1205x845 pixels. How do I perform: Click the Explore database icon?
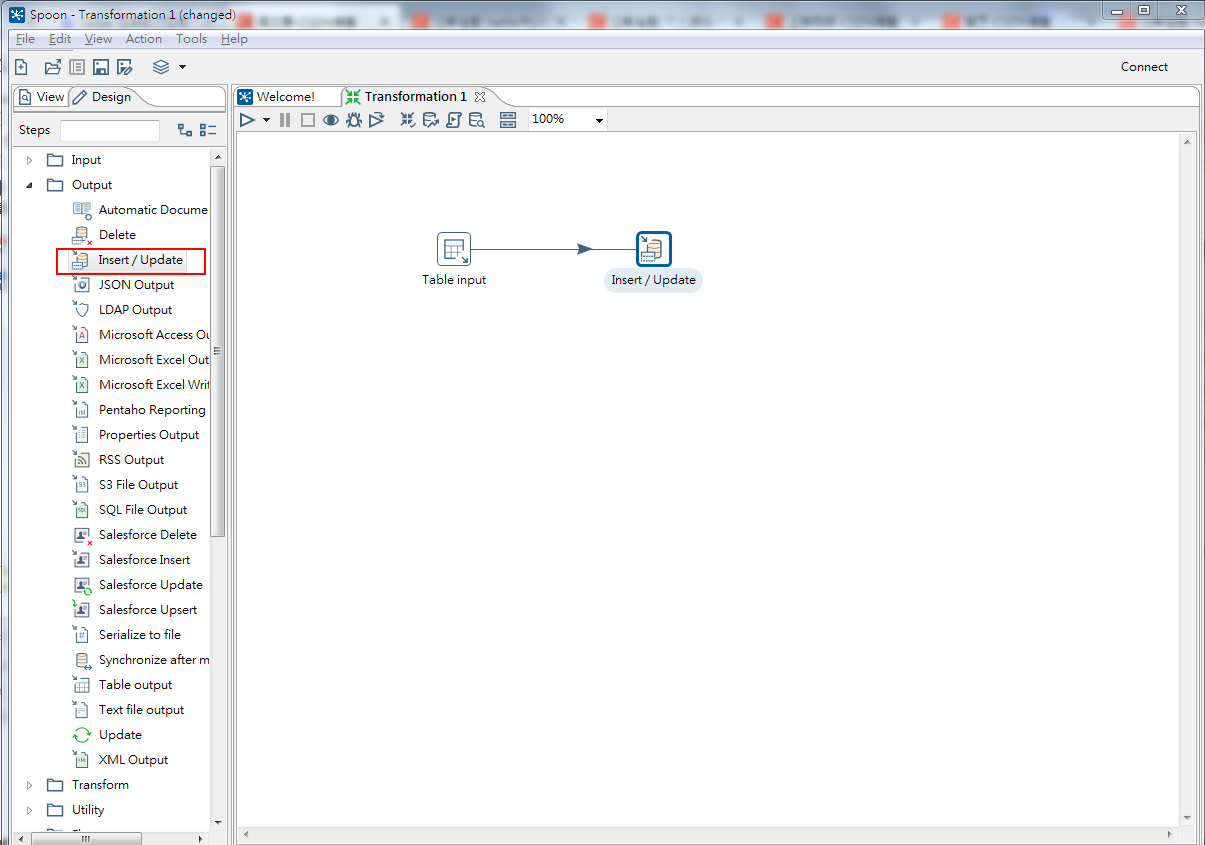477,120
